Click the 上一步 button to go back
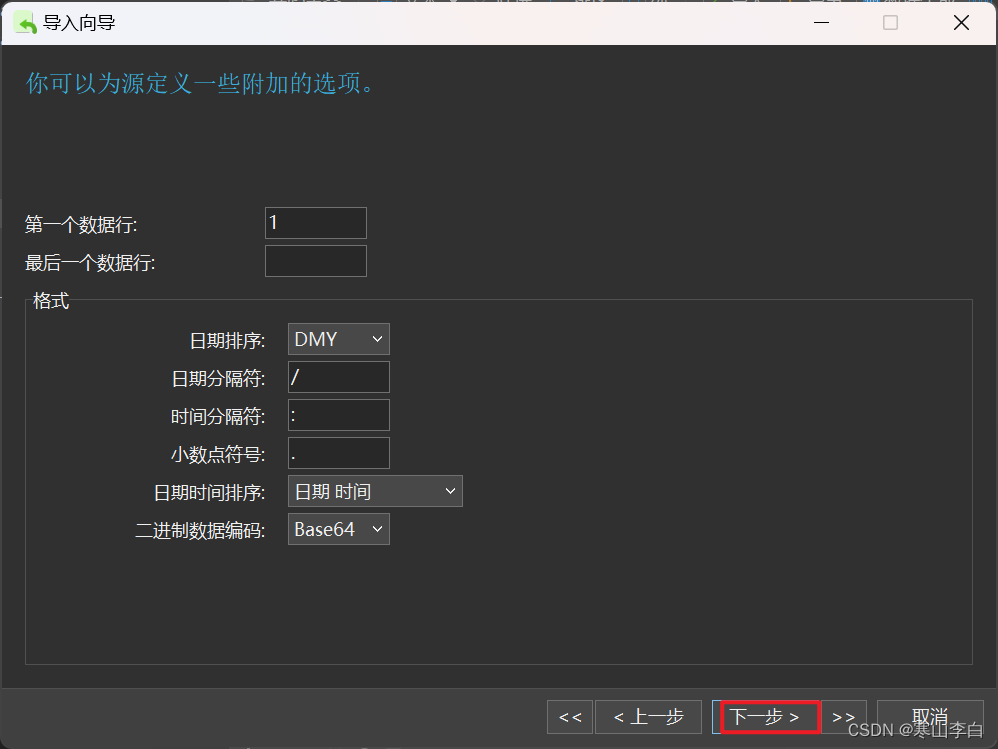Screen dimensions: 998x749 [x=648, y=716]
